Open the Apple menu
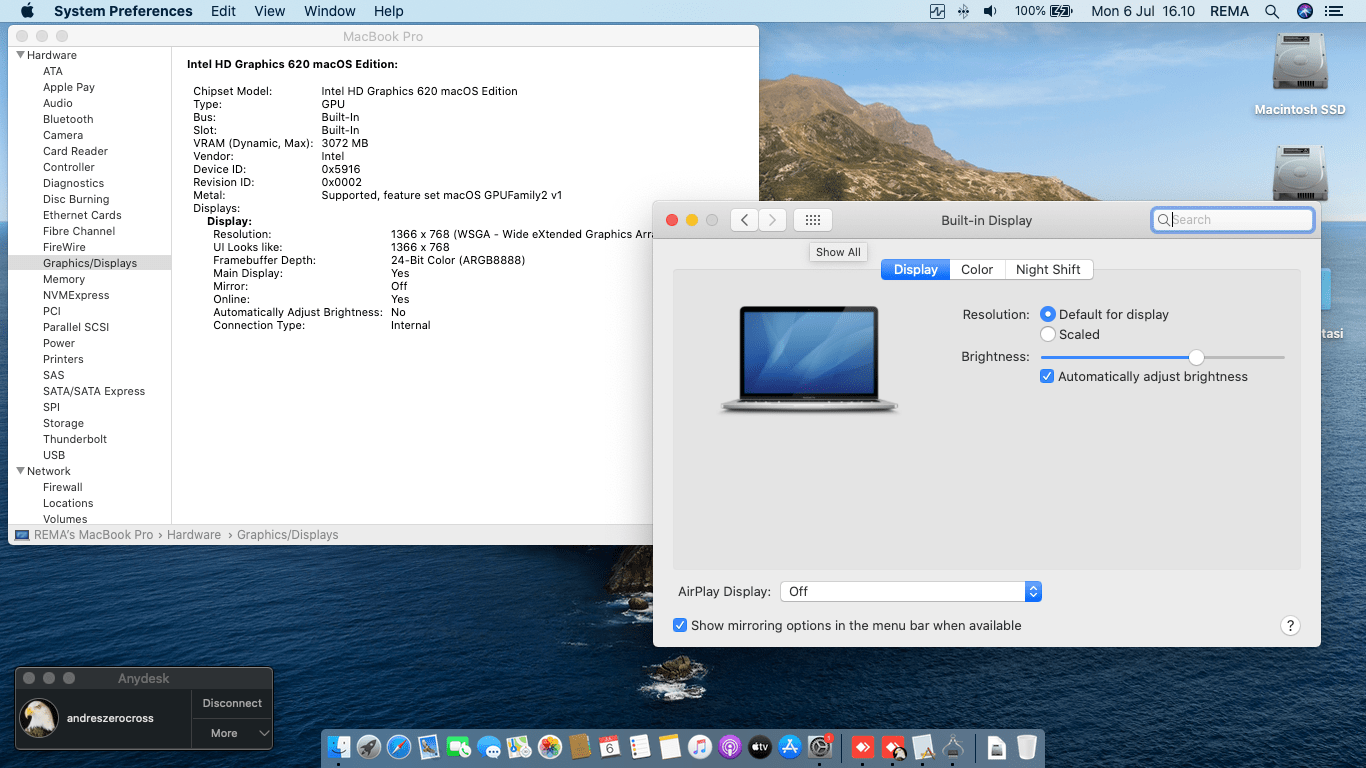Viewport: 1366px width, 768px height. tap(27, 11)
